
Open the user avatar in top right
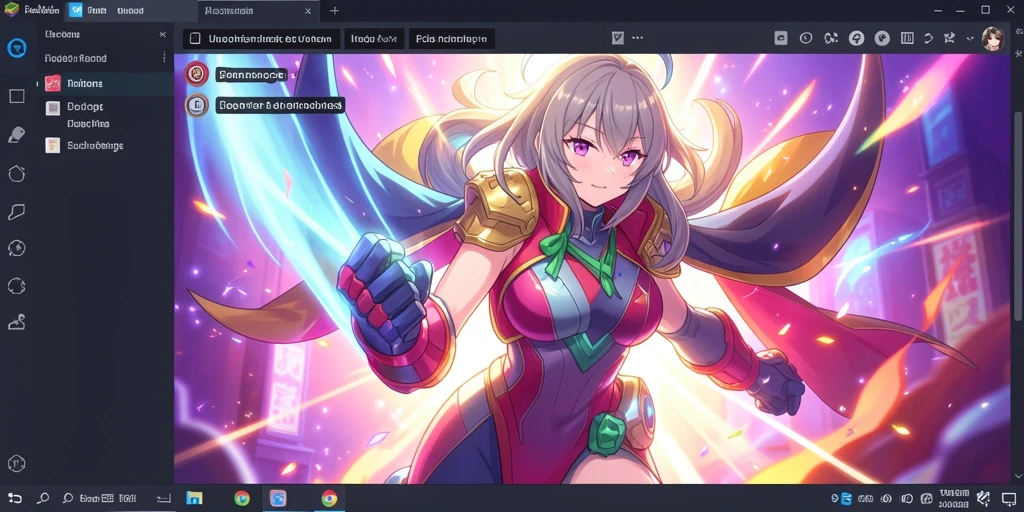(993, 39)
